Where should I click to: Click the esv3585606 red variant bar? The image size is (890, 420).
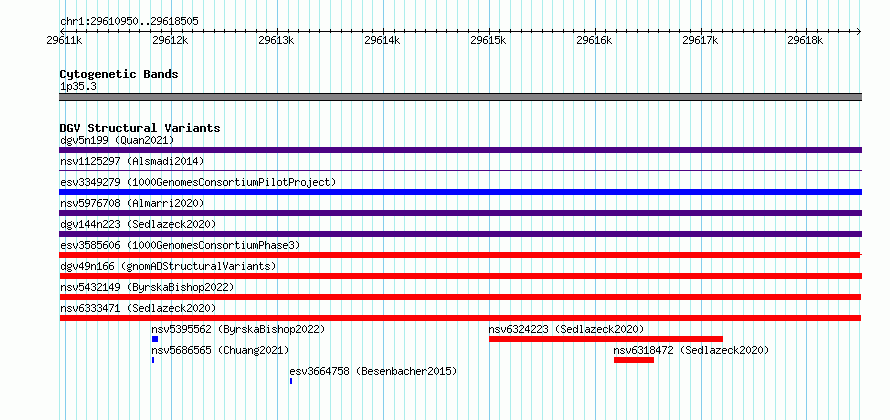click(x=460, y=255)
